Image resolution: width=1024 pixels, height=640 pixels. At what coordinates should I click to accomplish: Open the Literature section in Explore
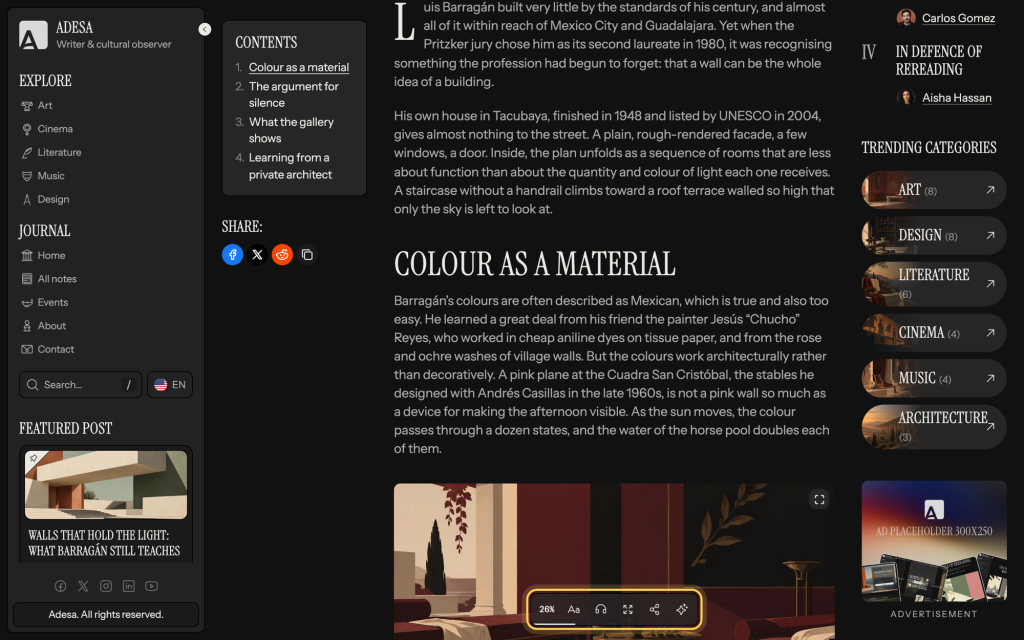[x=51, y=152]
